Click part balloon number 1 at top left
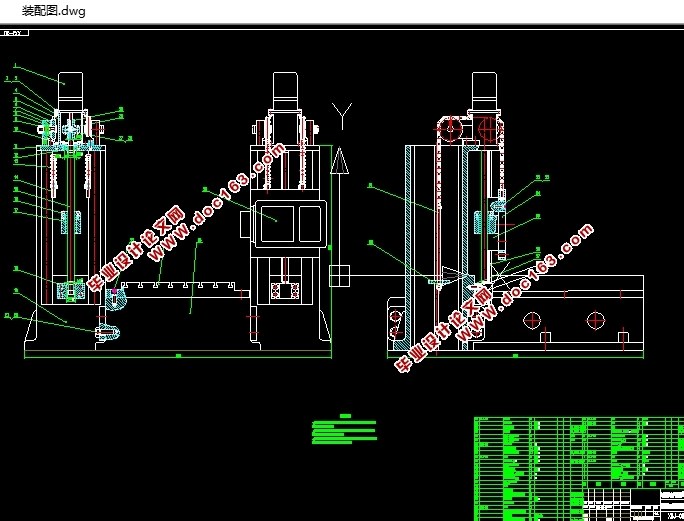 (15, 66)
